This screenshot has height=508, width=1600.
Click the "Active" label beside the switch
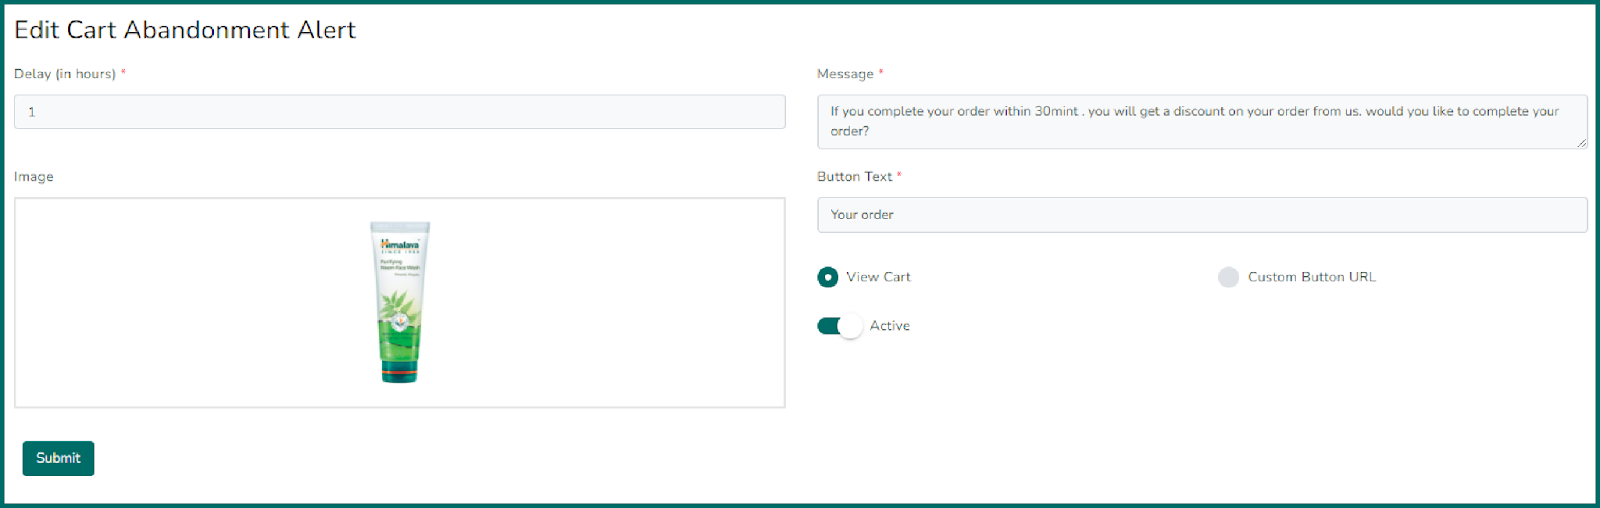889,326
